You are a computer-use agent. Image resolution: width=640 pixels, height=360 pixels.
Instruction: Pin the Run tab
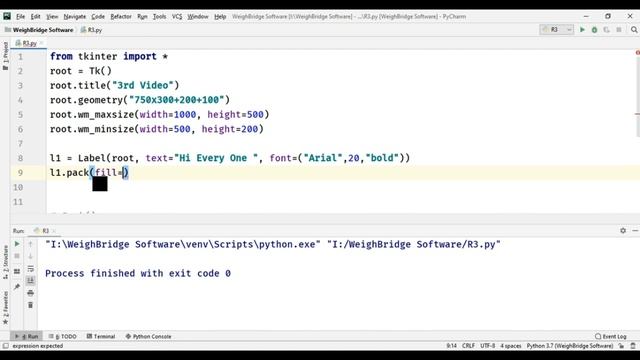(17, 287)
